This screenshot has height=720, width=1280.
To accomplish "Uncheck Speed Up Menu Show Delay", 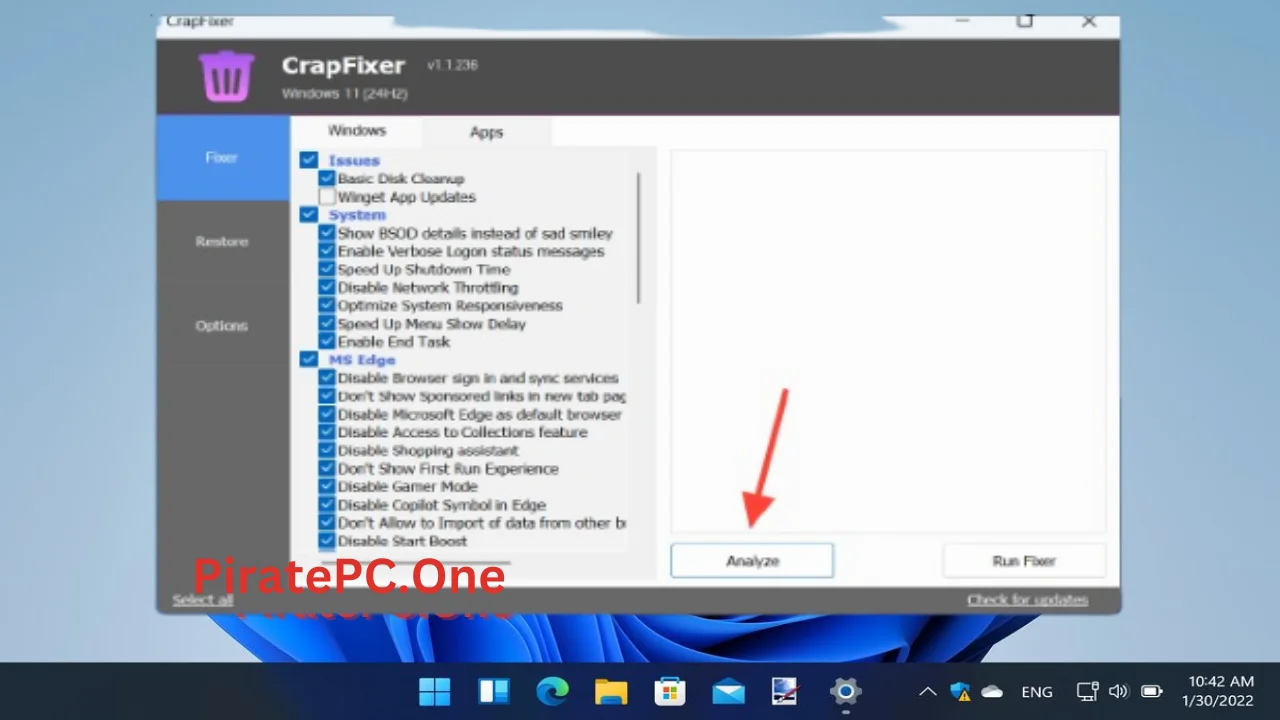I will coord(327,324).
